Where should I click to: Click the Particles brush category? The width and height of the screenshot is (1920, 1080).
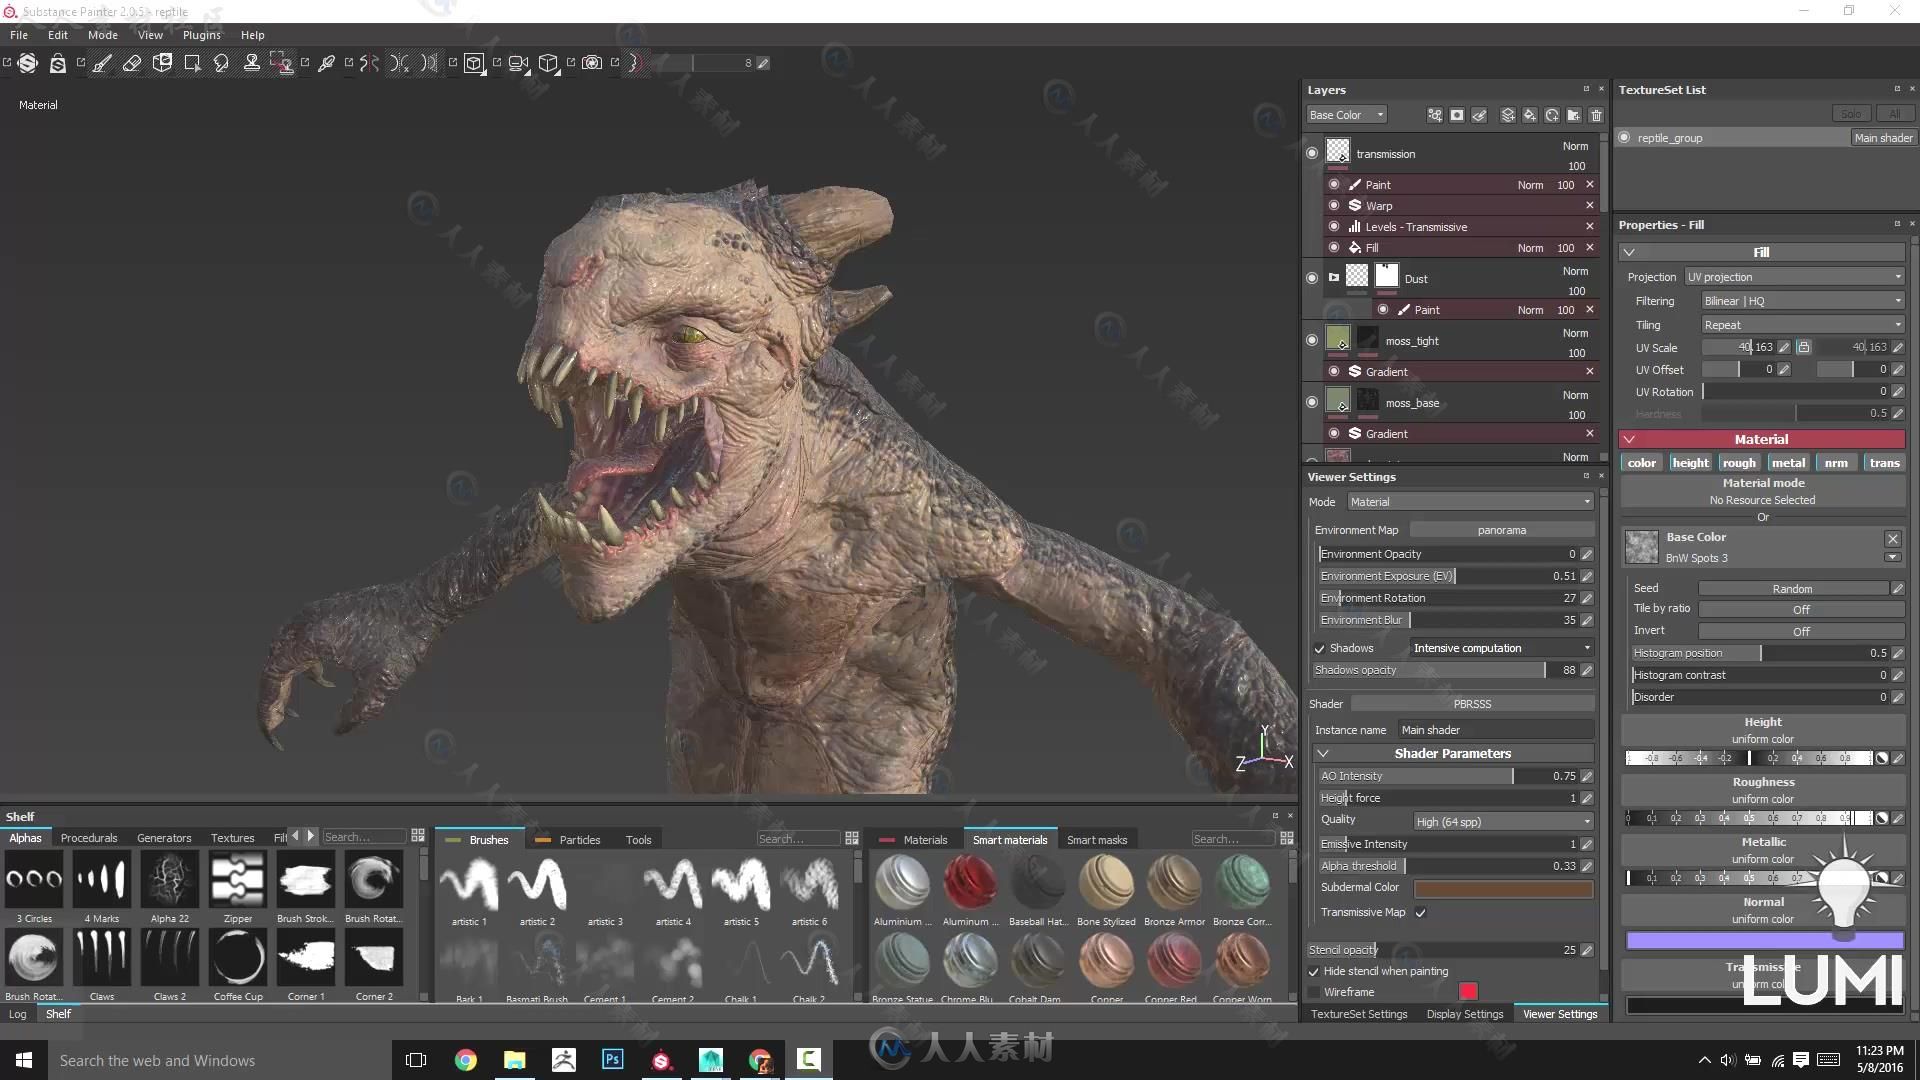(578, 839)
